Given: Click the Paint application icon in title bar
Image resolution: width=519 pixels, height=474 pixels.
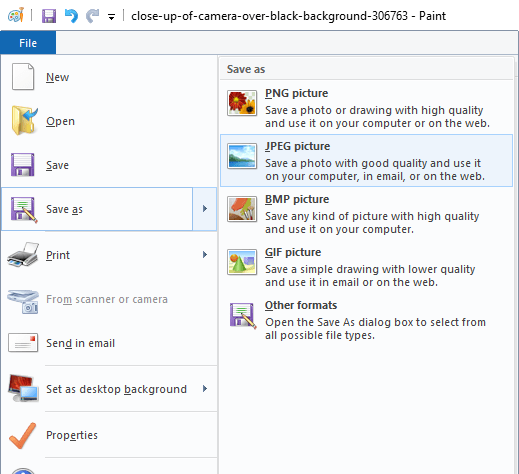Looking at the screenshot, I should point(16,15).
